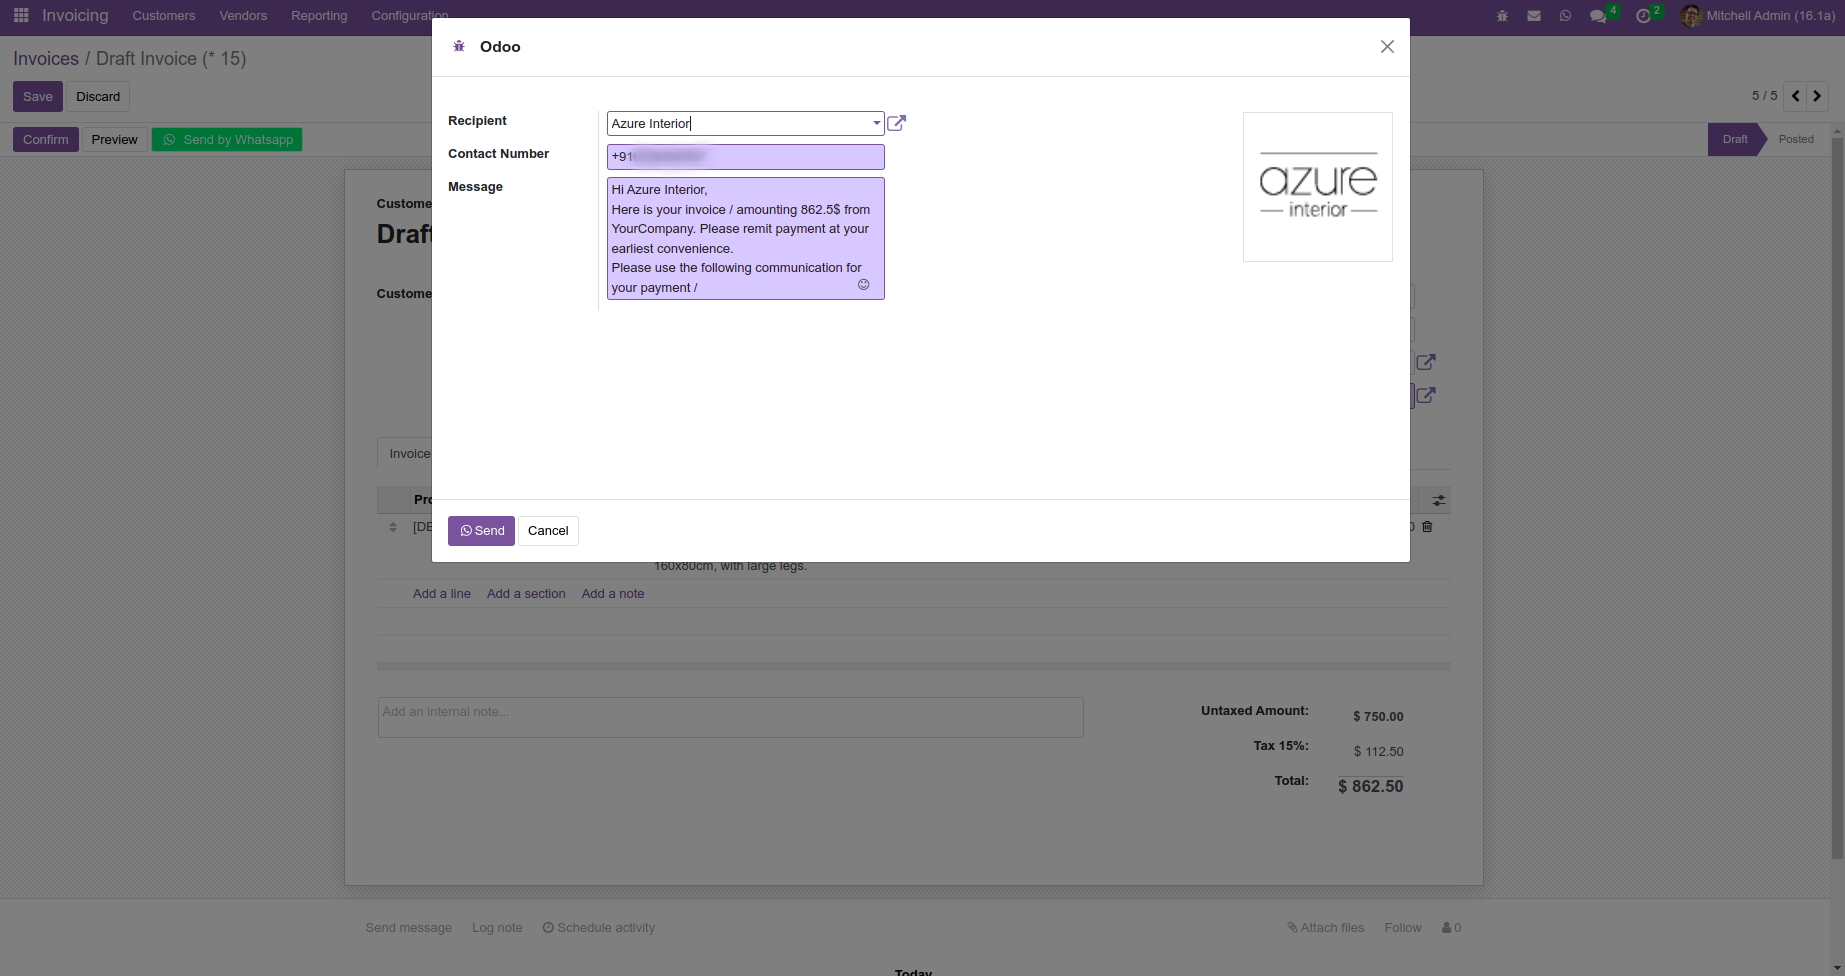Screen dimensions: 1845x976
Task: Click the bug icon in the dialog title
Action: [x=459, y=47]
